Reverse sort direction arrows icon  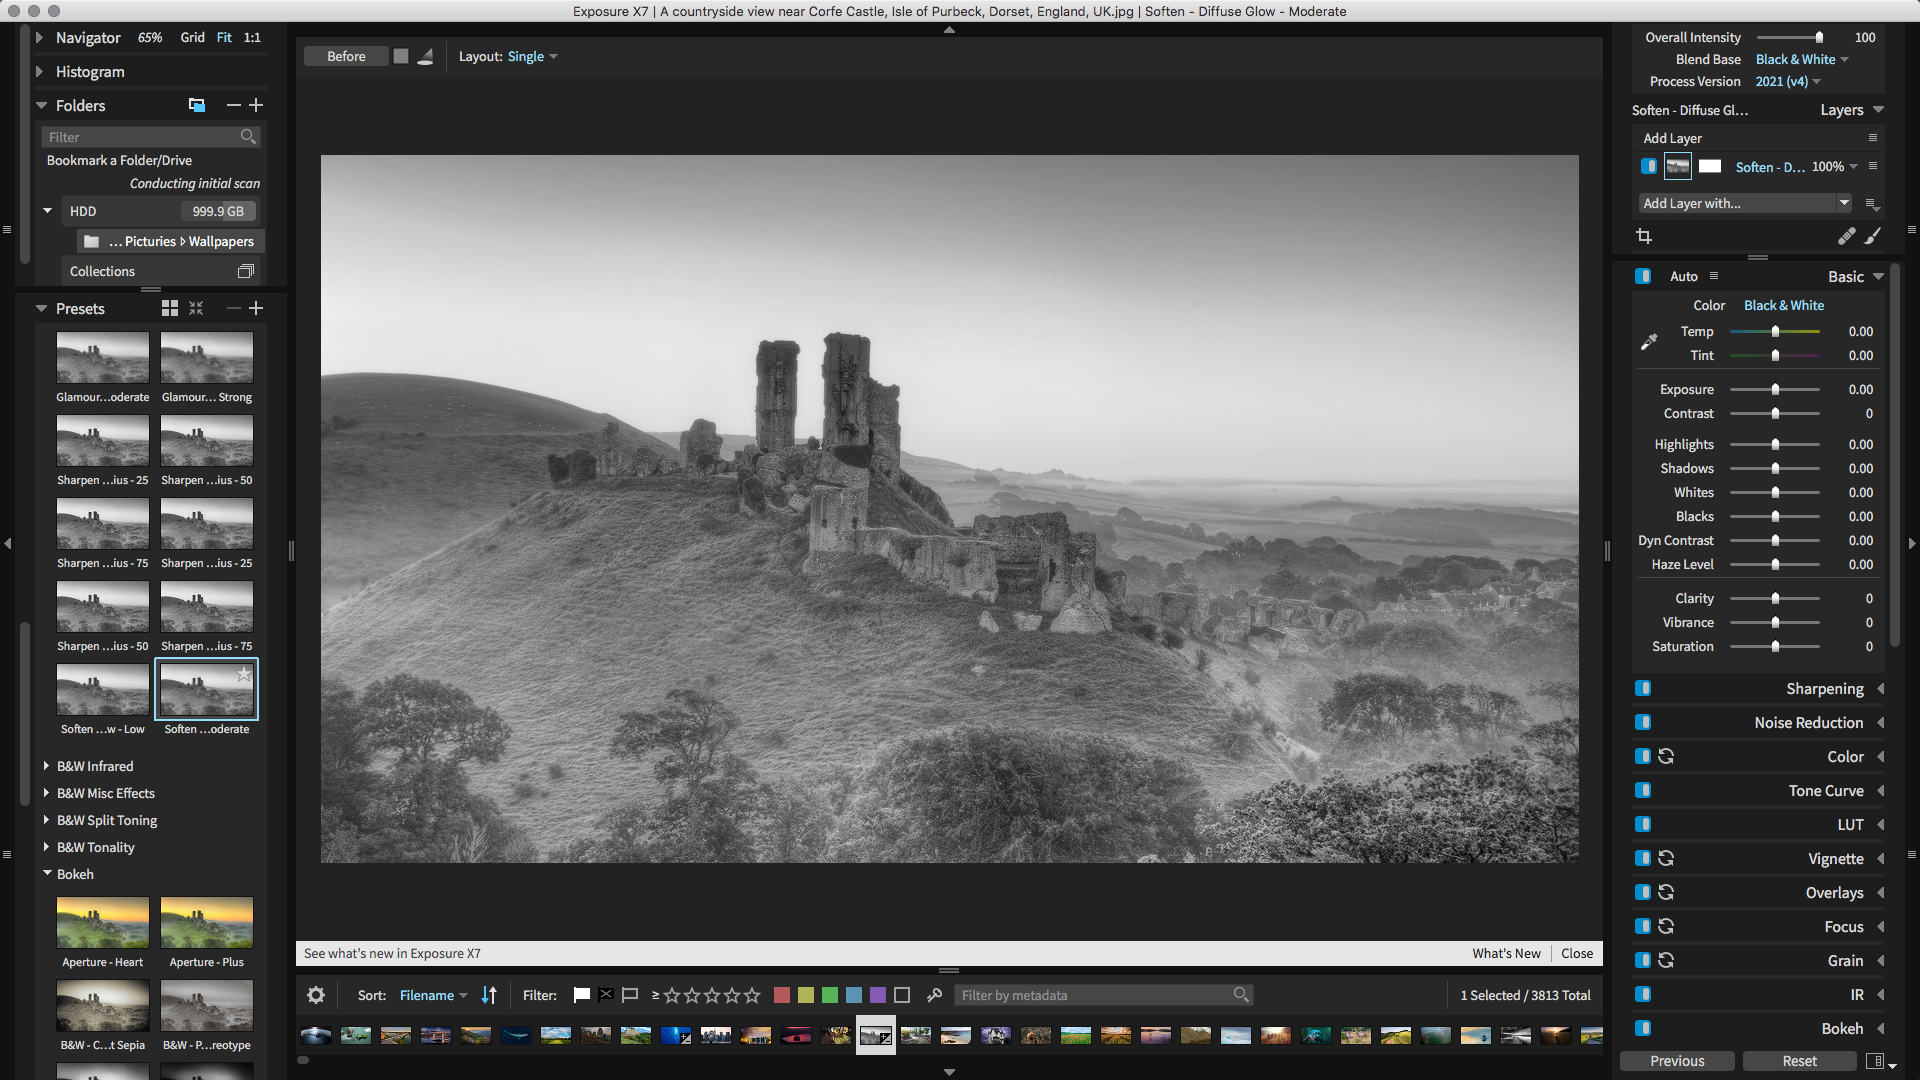489,995
